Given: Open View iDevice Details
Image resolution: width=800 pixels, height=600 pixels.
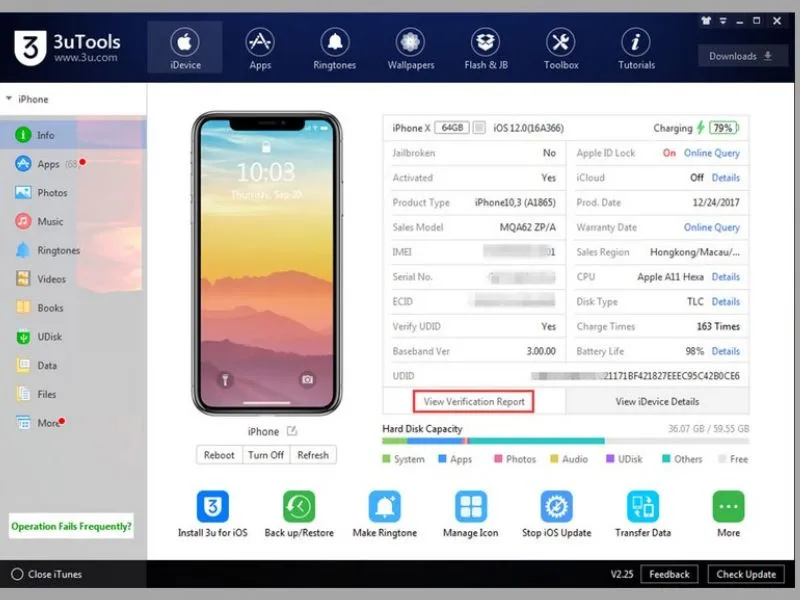Looking at the screenshot, I should coord(657,402).
